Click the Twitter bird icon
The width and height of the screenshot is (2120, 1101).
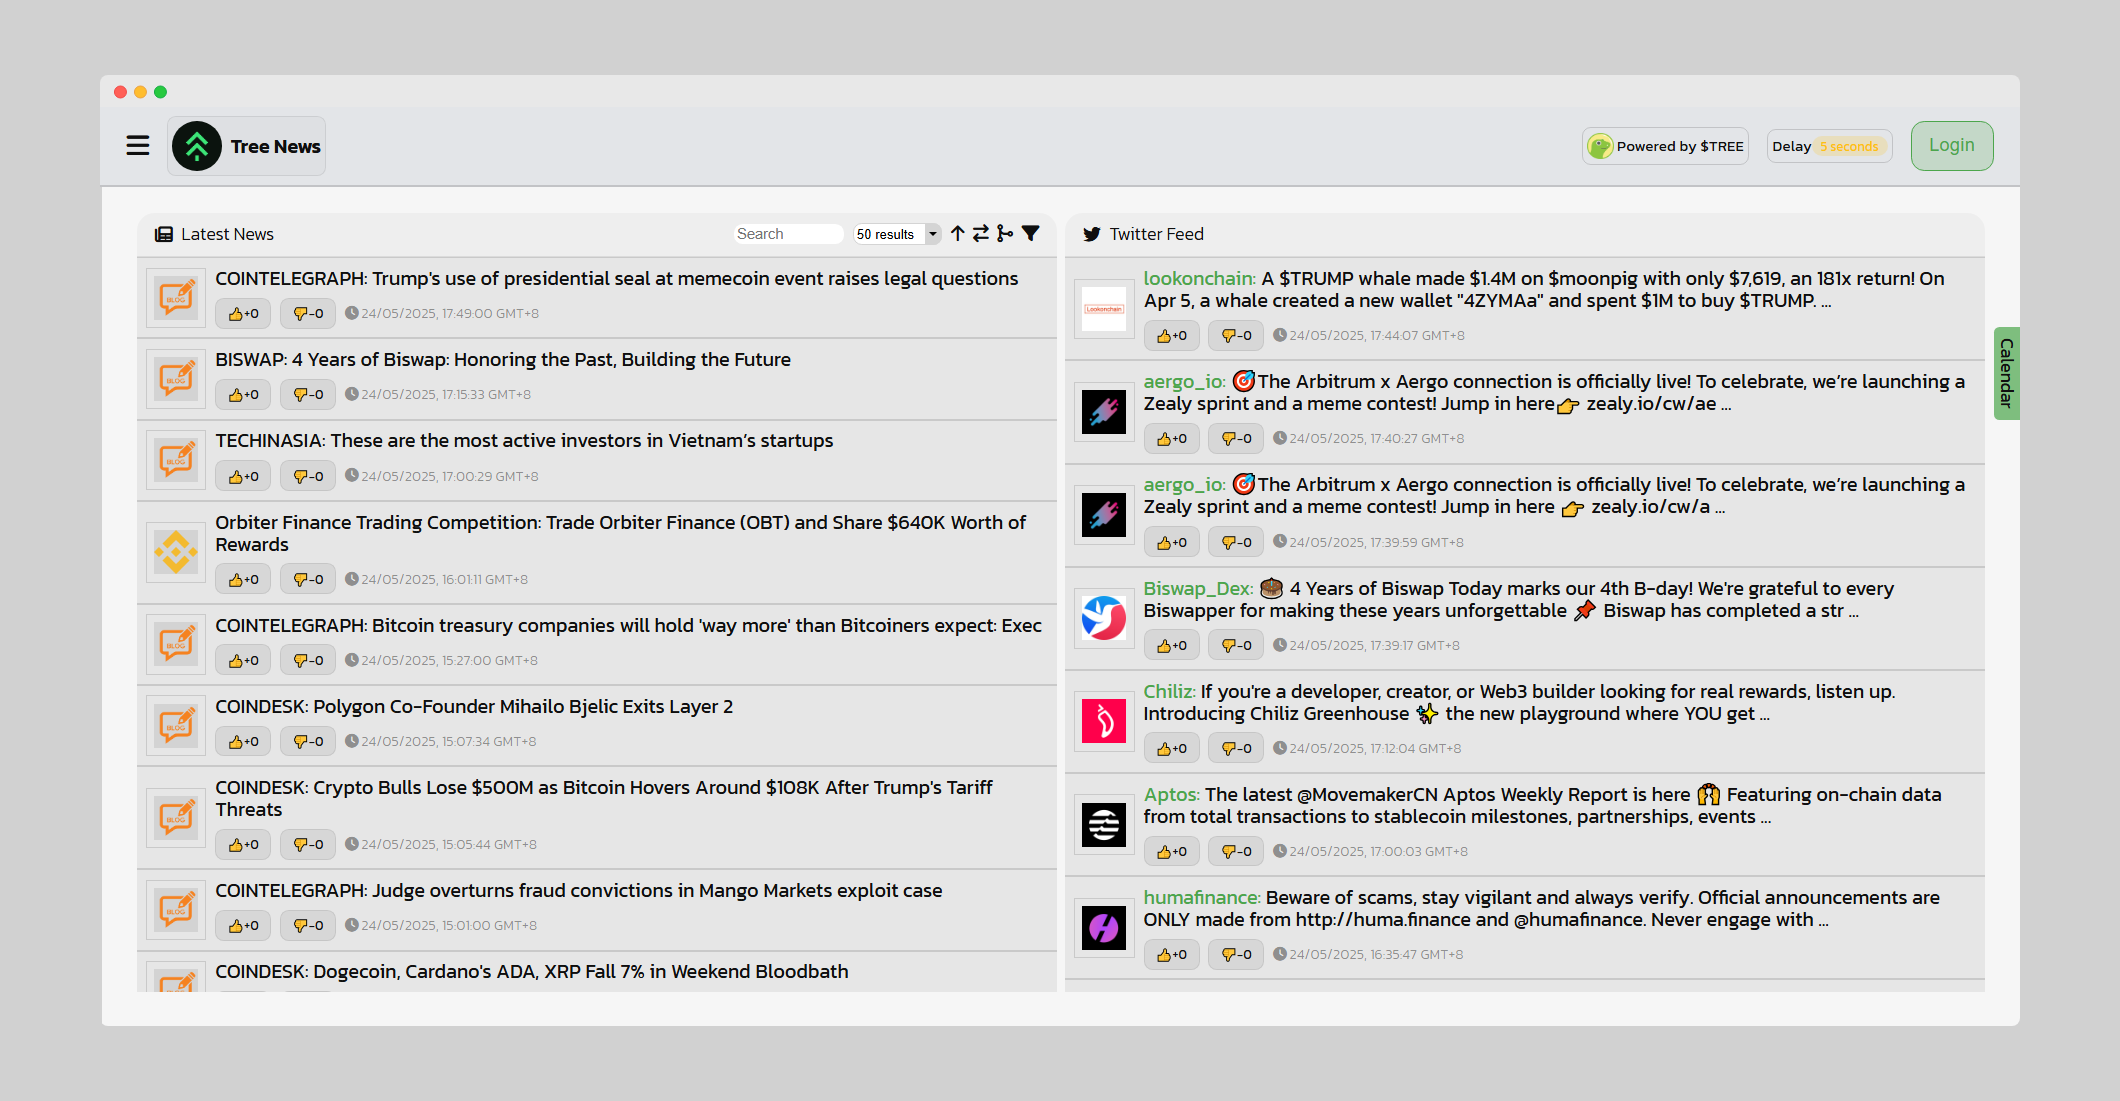click(x=1092, y=234)
